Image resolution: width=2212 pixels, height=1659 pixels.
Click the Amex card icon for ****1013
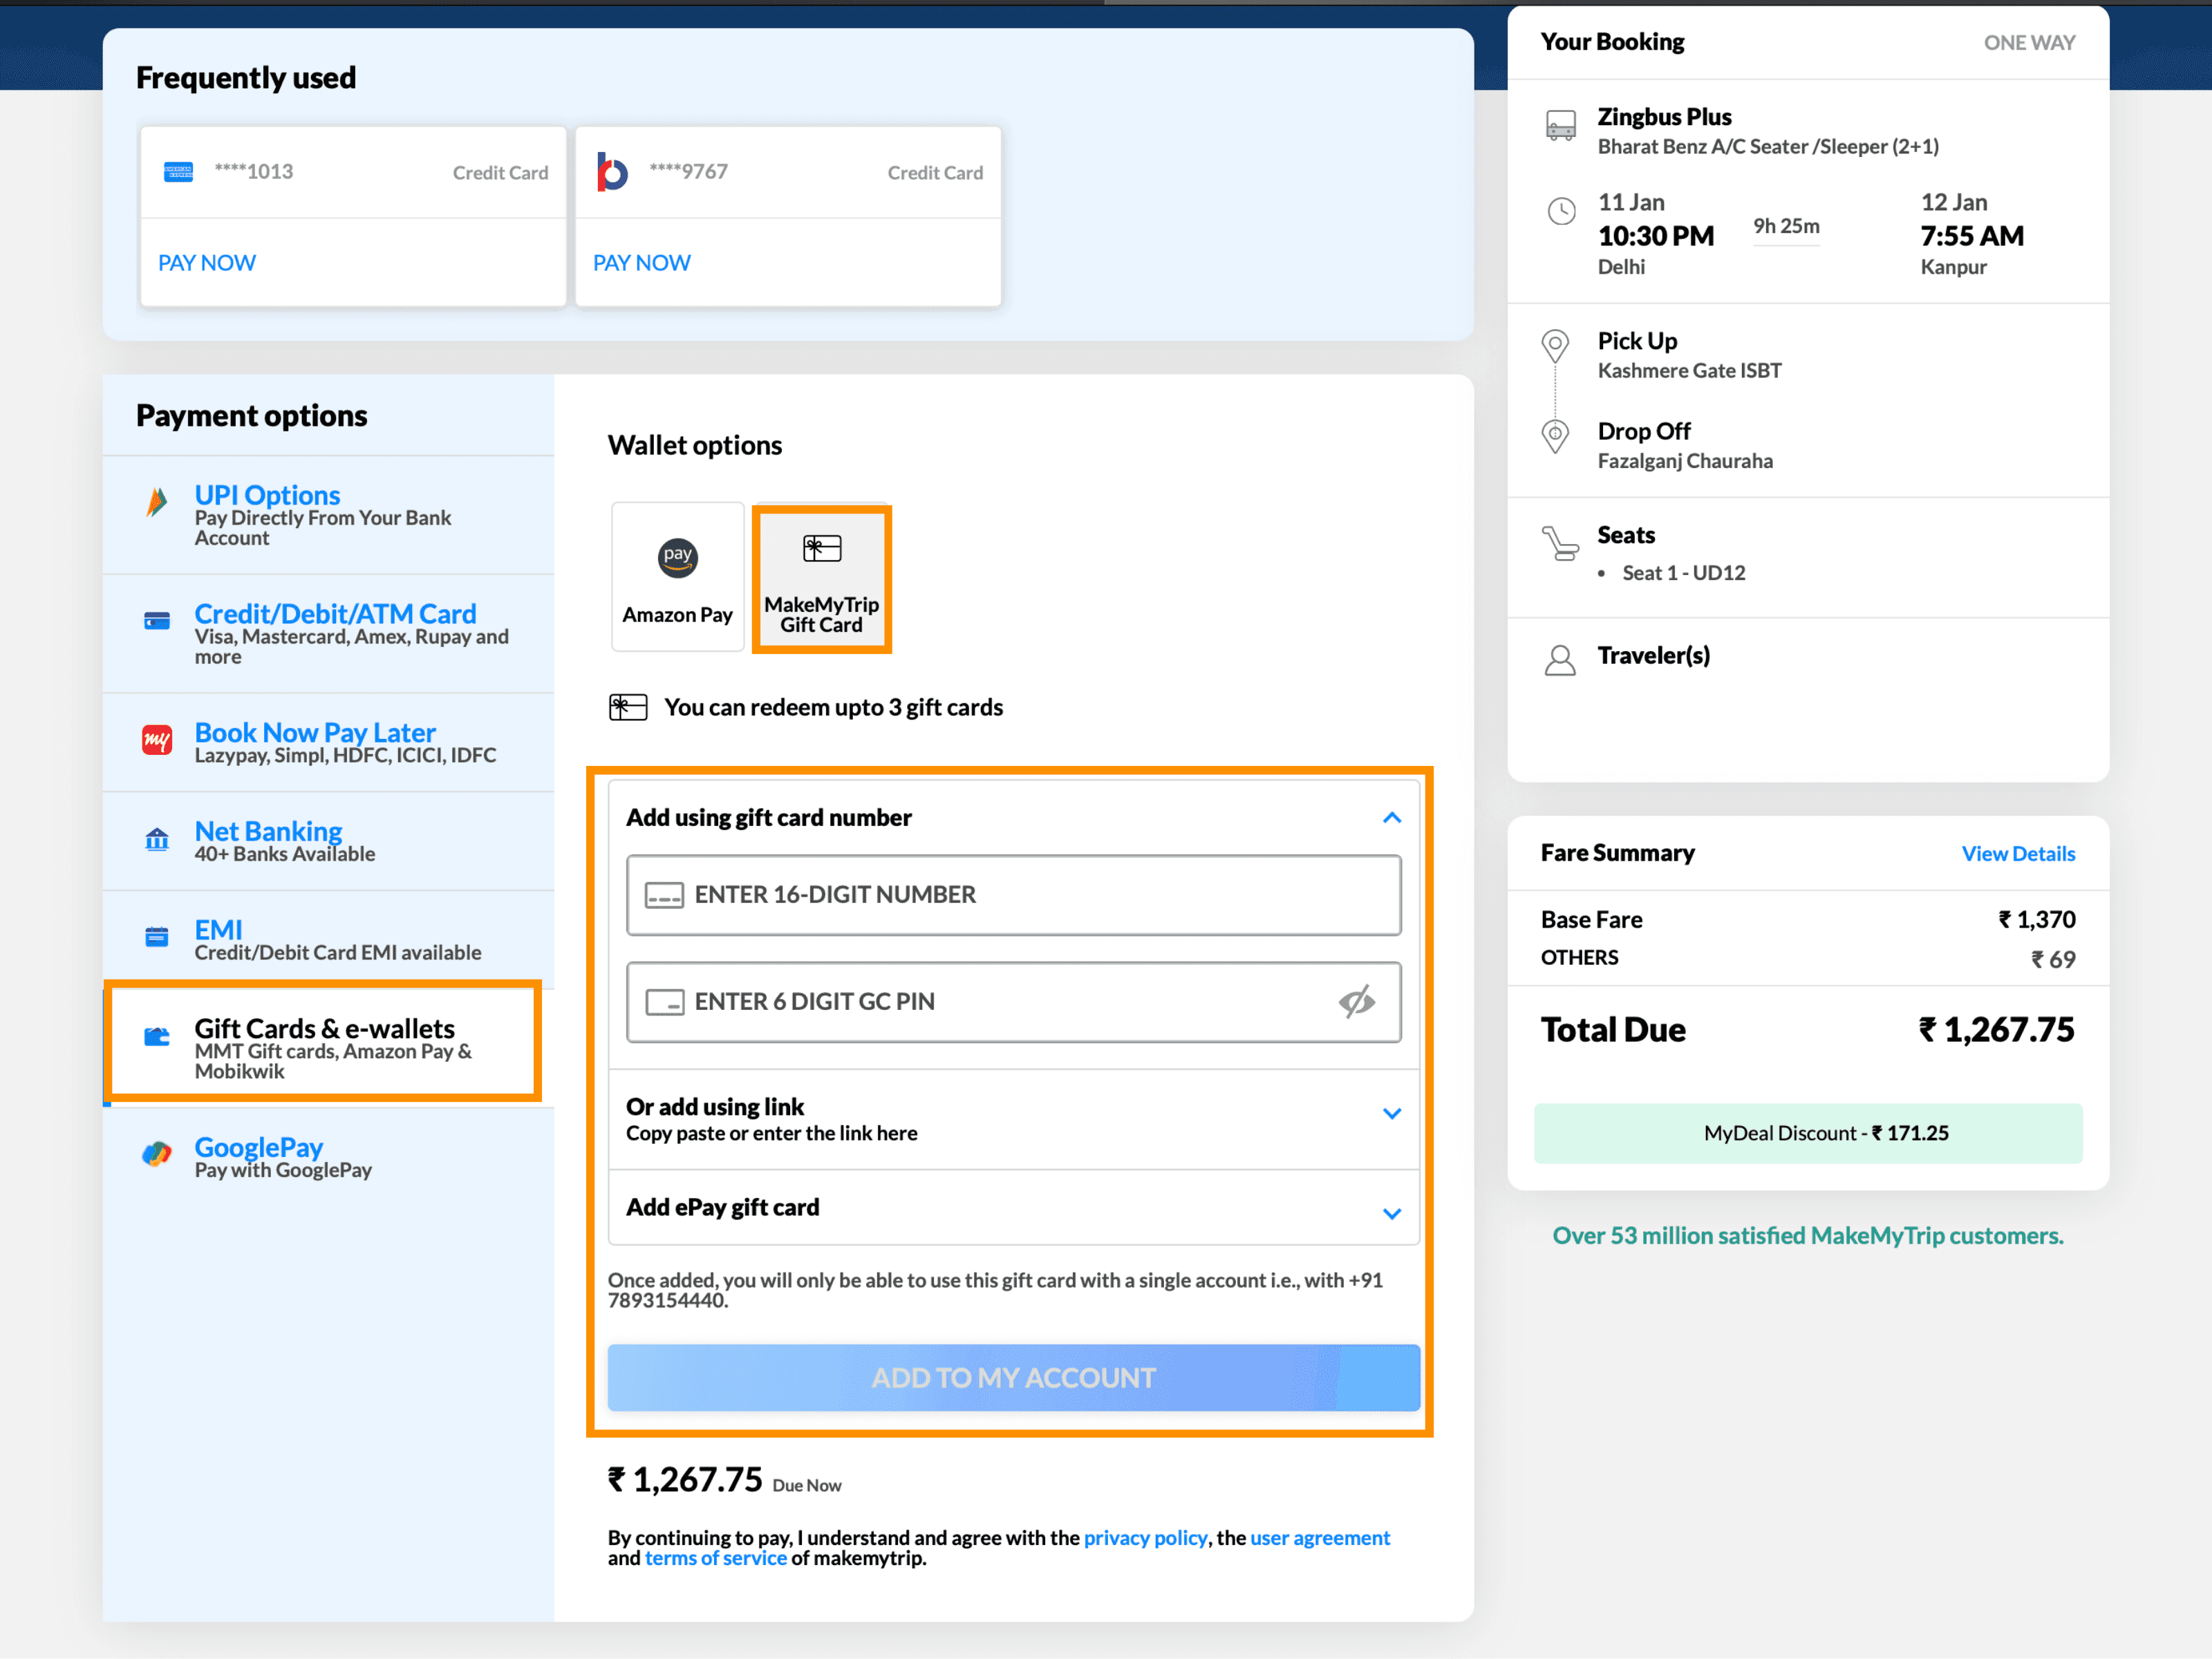pos(179,172)
